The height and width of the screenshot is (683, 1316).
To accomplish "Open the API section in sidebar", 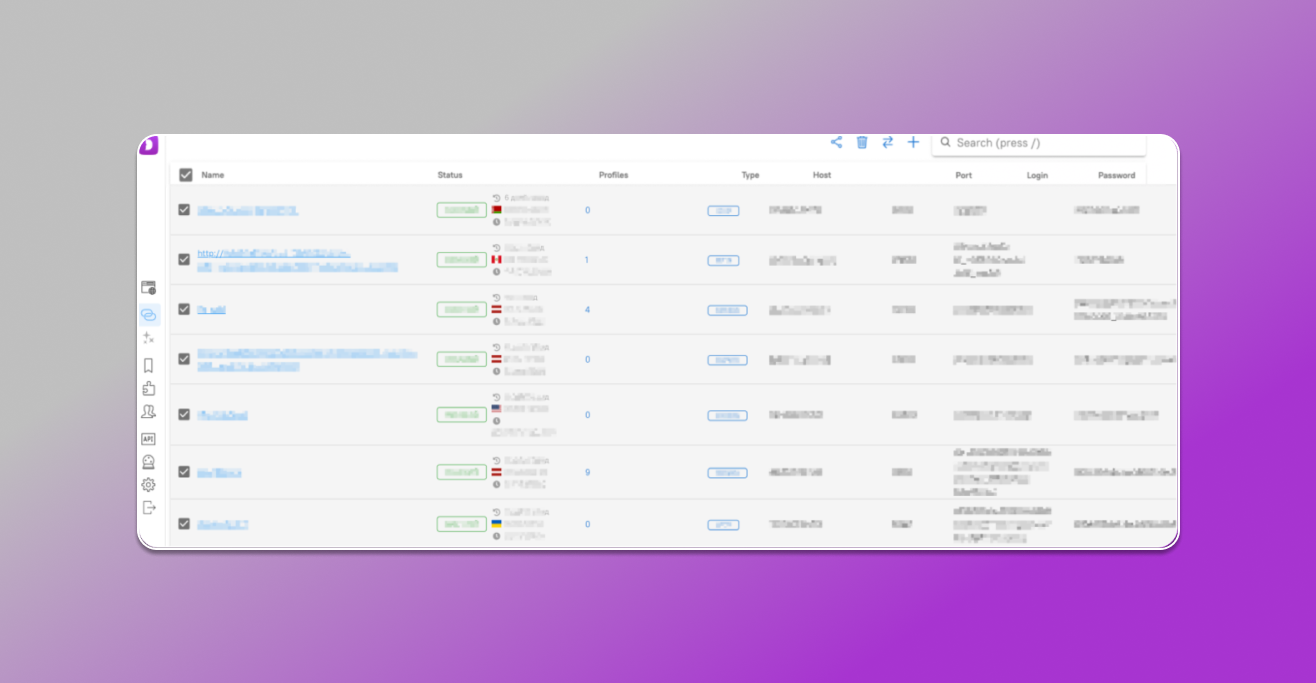I will tap(148, 438).
